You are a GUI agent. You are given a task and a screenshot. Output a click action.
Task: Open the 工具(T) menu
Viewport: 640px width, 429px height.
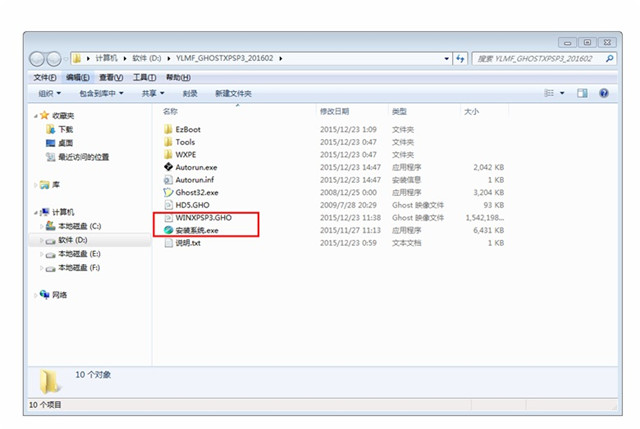[x=144, y=77]
